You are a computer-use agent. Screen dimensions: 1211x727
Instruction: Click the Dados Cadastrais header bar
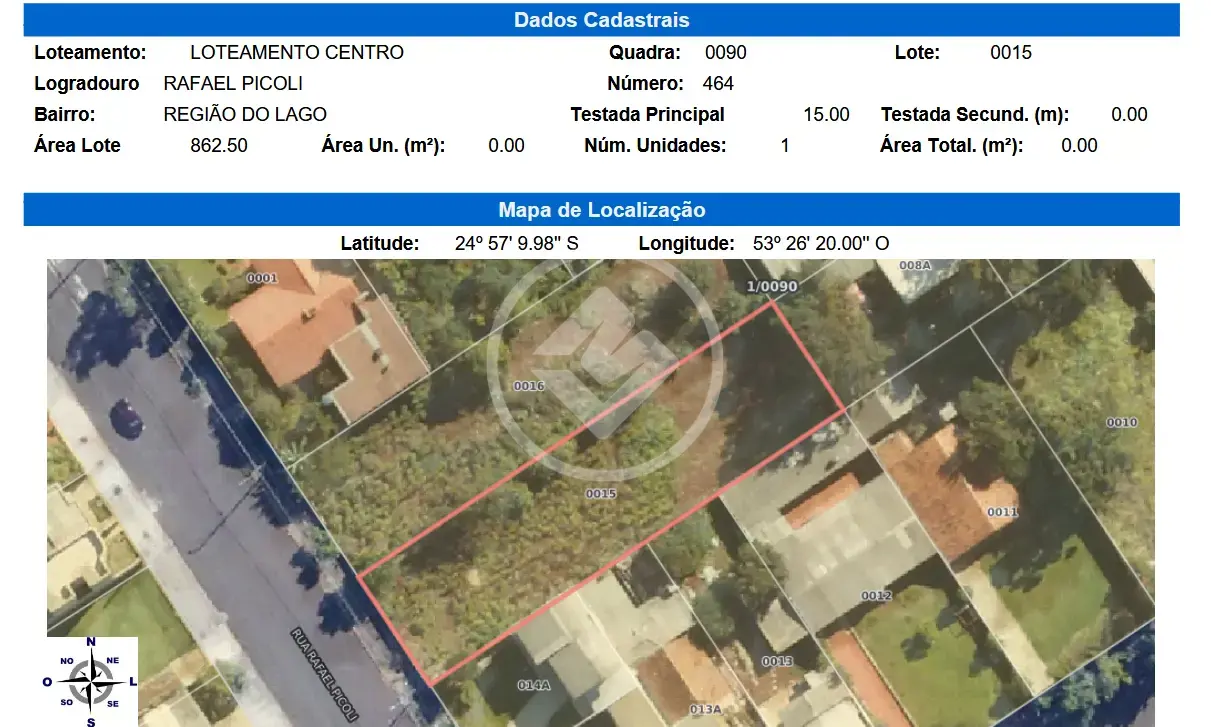[601, 20]
